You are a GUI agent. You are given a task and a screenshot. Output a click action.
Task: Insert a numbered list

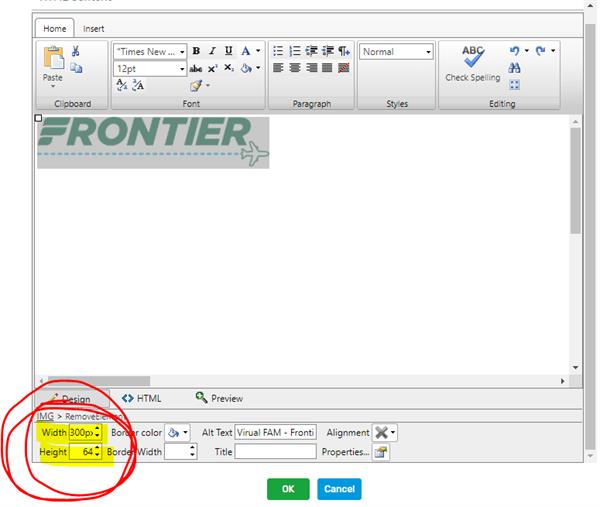click(295, 51)
